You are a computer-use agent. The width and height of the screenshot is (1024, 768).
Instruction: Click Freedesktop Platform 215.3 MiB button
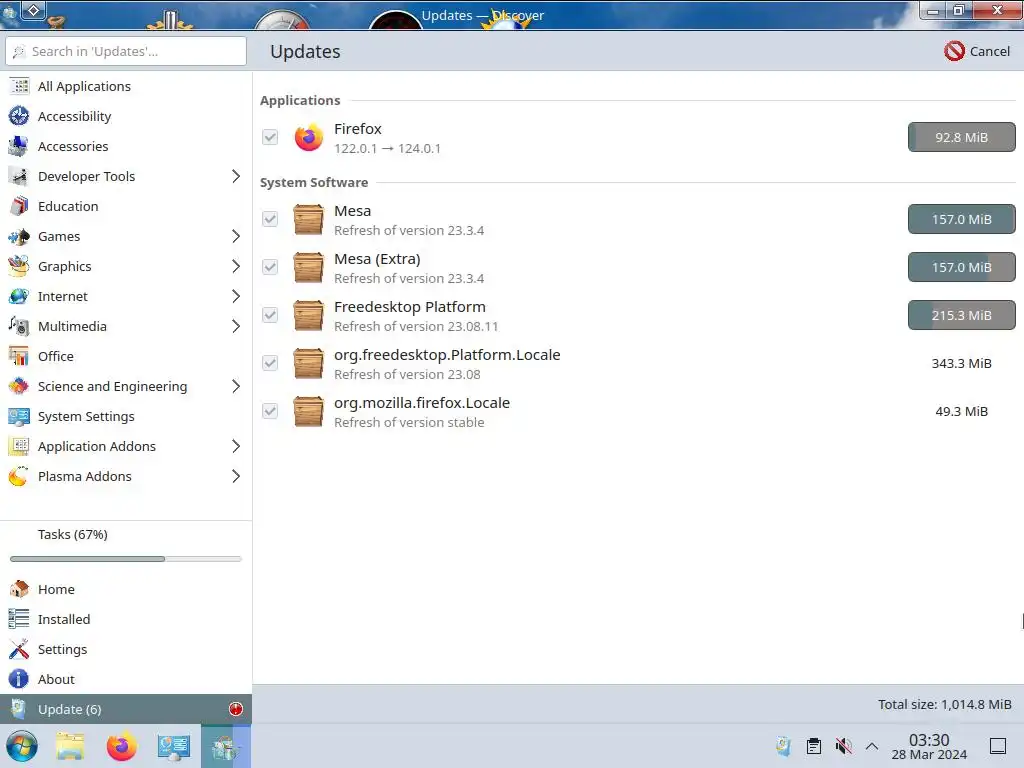pos(961,315)
